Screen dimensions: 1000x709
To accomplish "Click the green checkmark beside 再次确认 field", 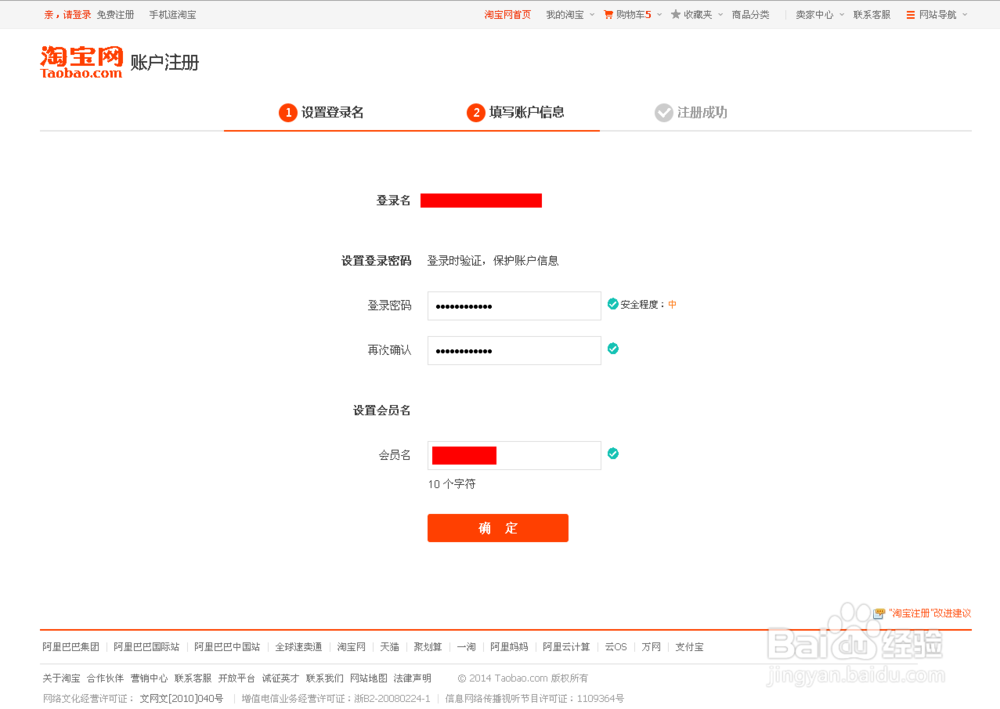I will click(x=613, y=350).
